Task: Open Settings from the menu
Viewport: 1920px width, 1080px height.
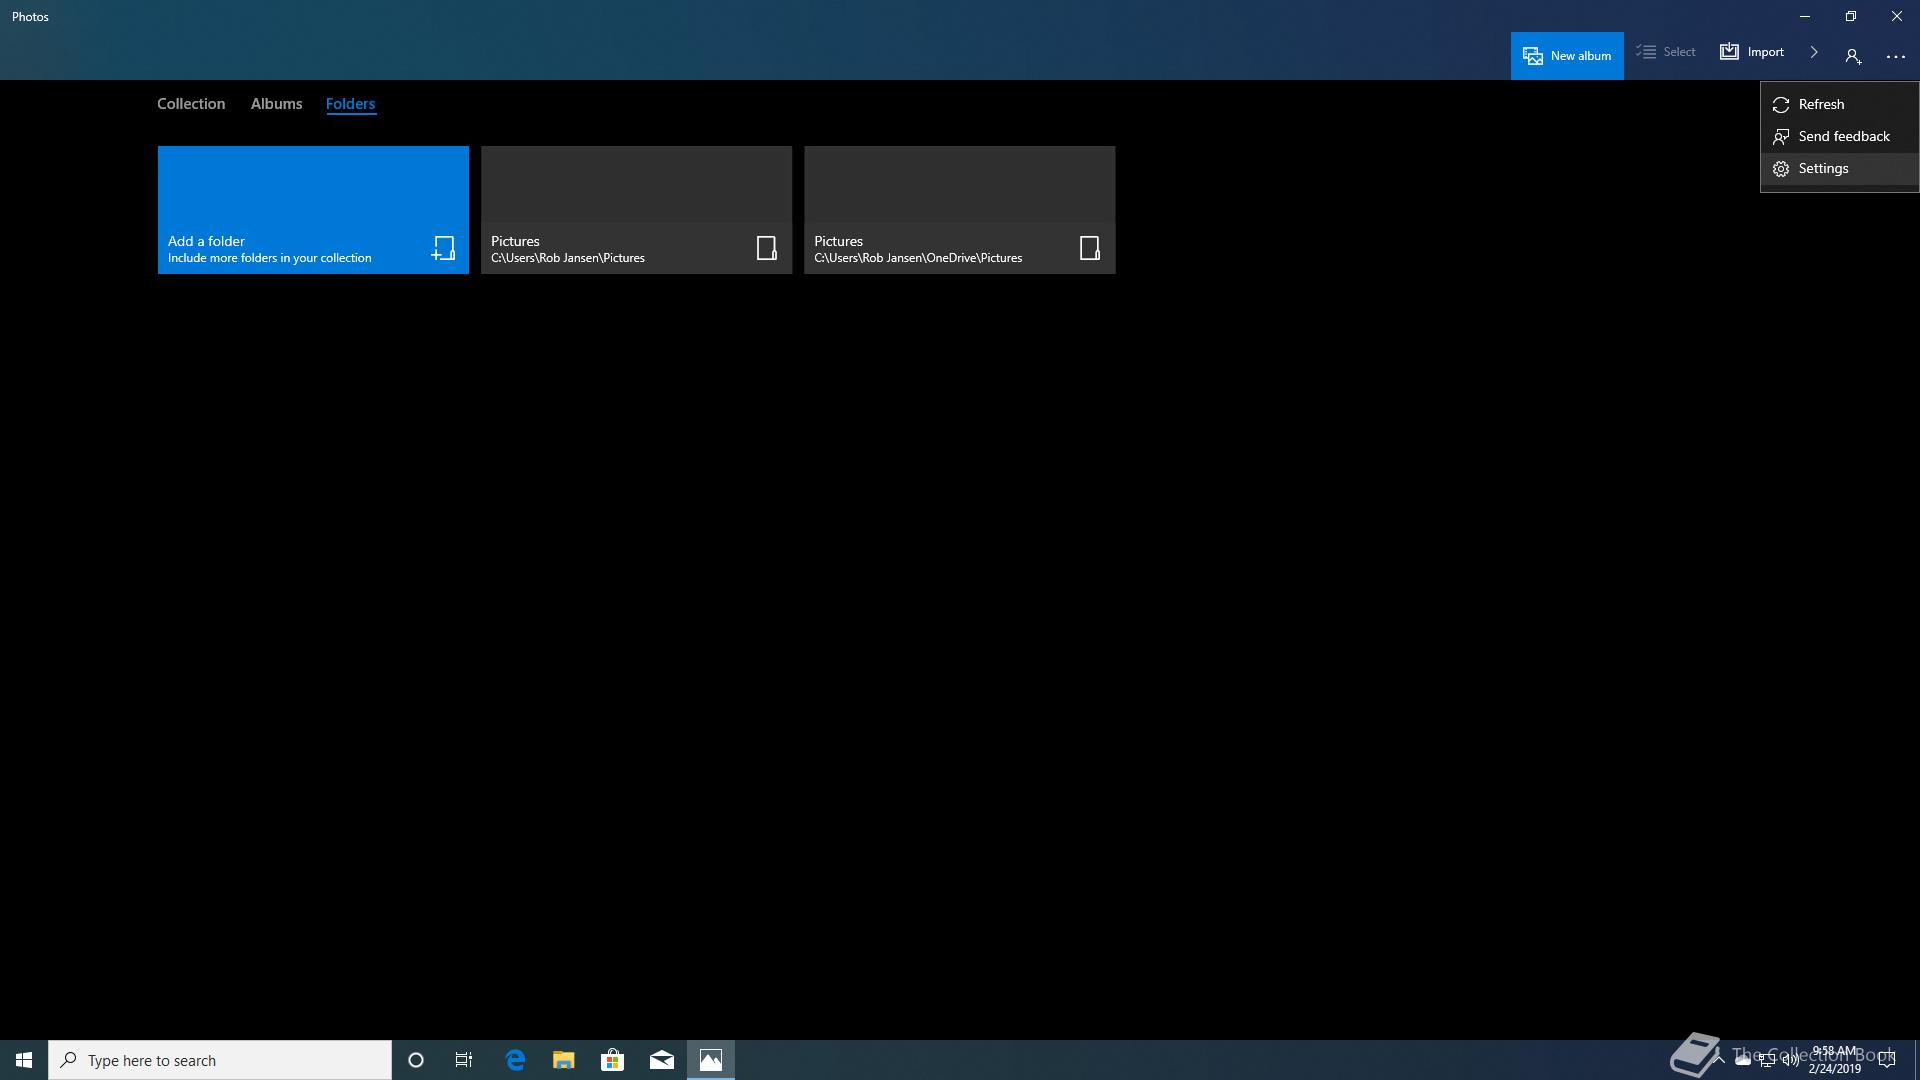Action: tap(1839, 168)
